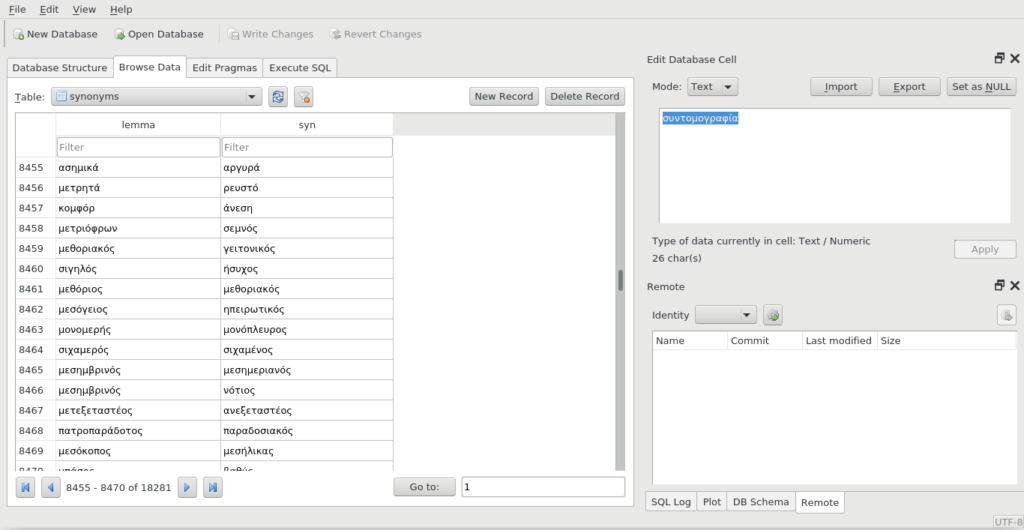Go to first page of records
The image size is (1024, 530).
(x=25, y=487)
